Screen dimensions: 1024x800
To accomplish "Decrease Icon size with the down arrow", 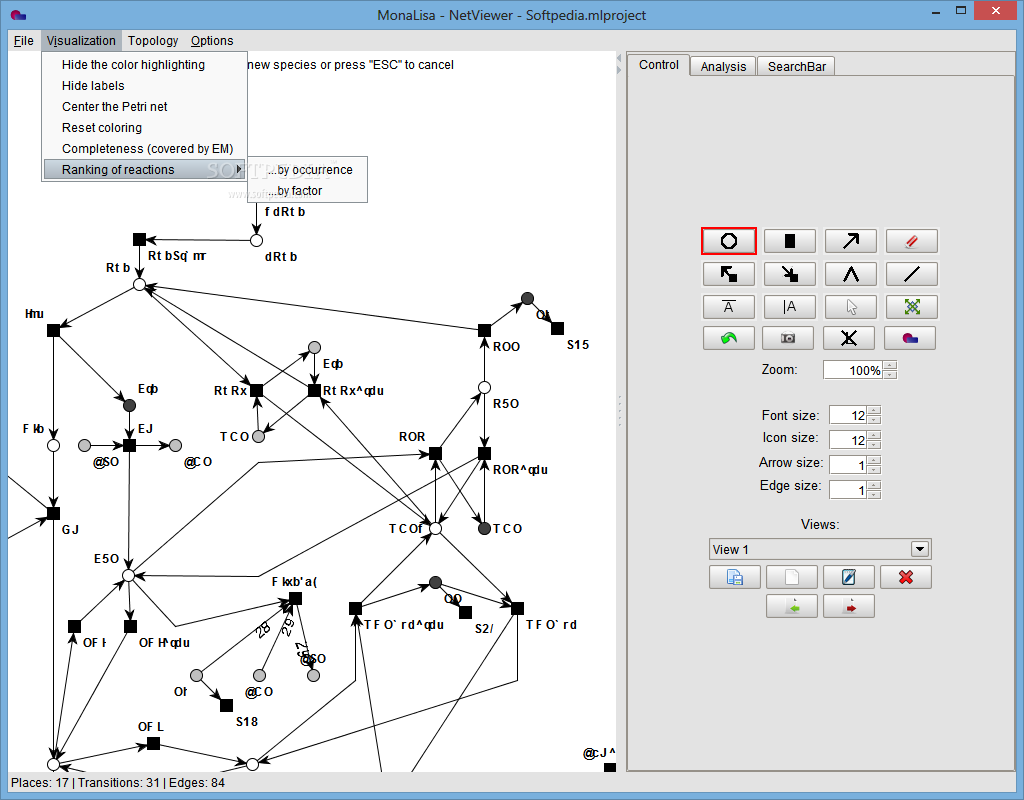I will point(874,444).
